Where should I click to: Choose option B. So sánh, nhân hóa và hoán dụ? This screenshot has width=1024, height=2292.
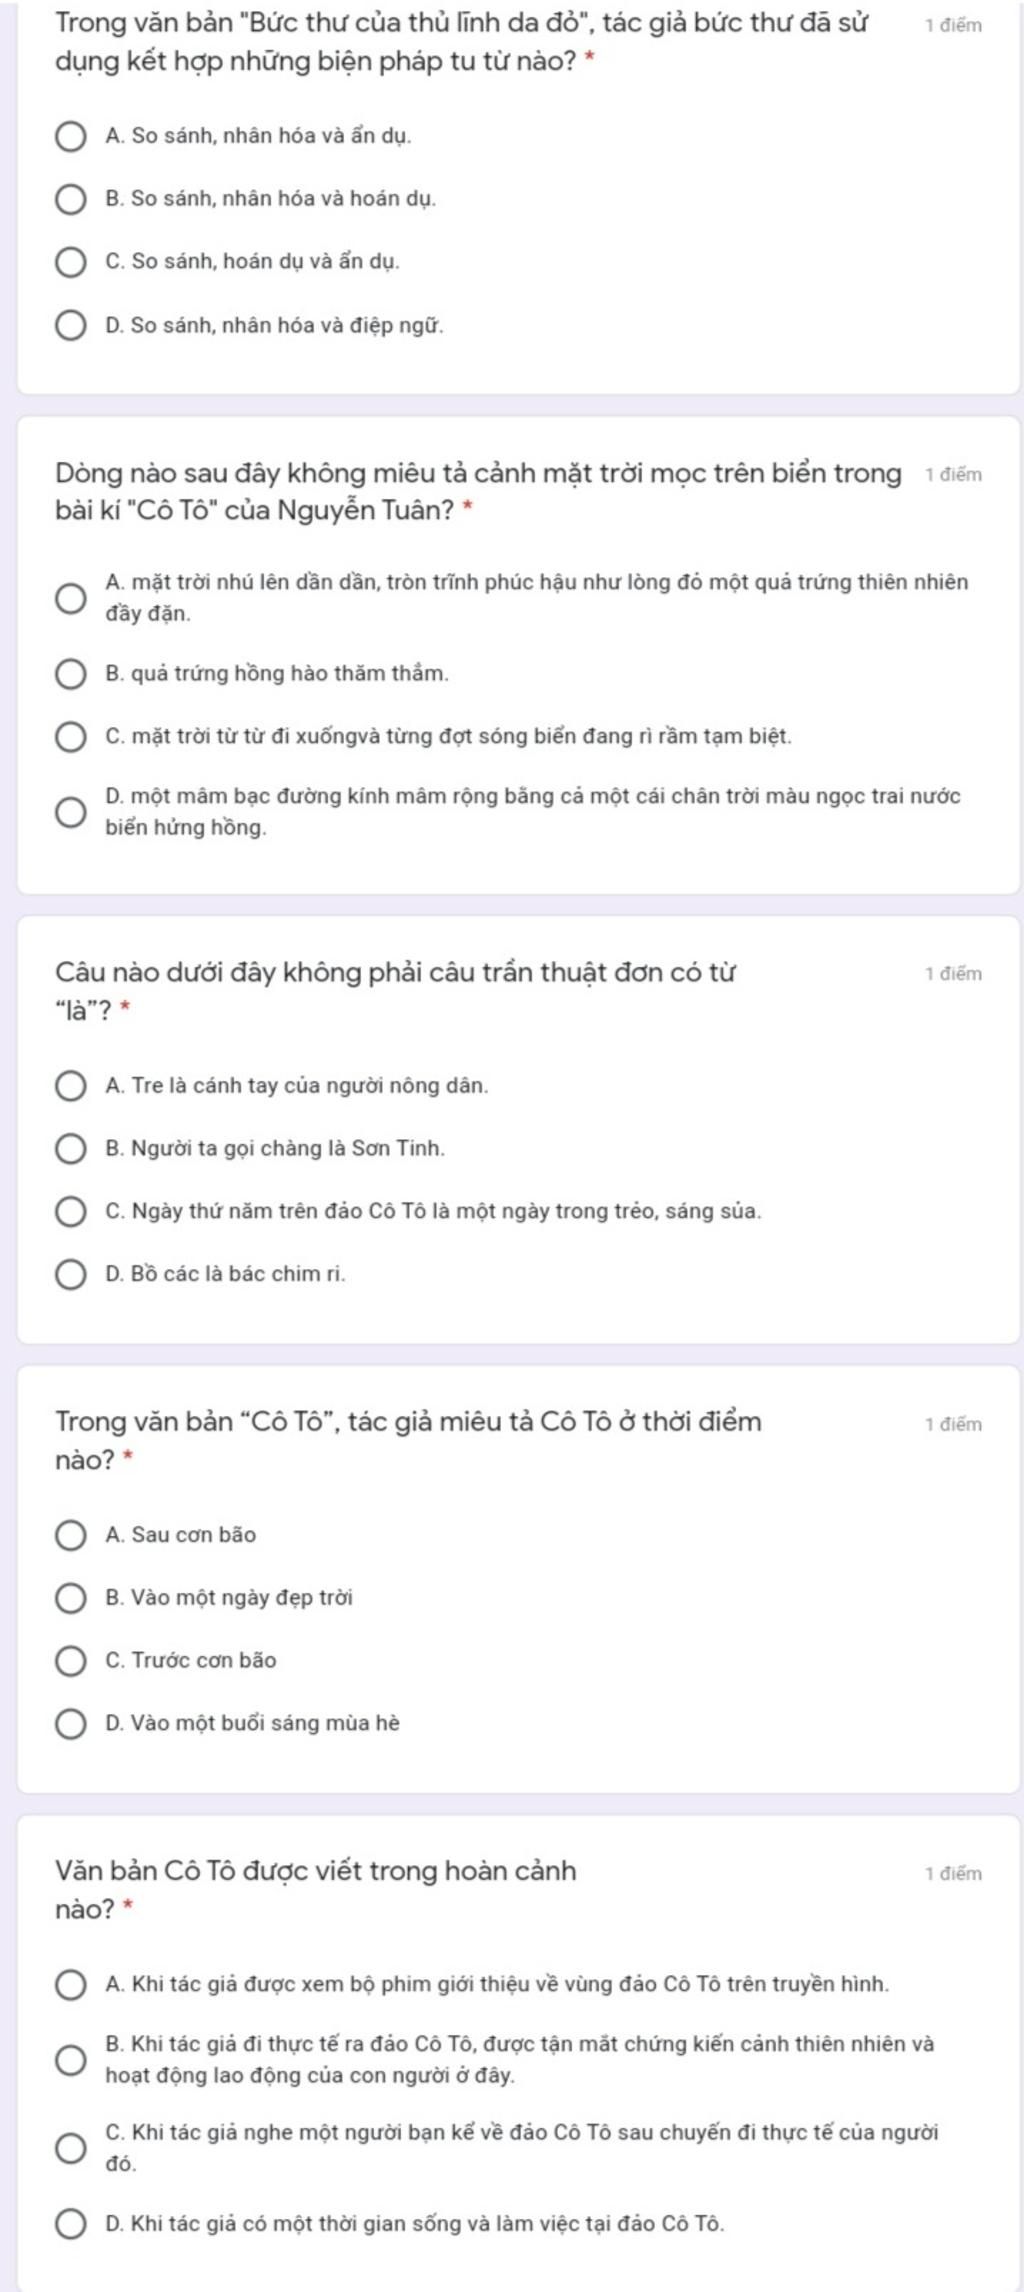(70, 199)
